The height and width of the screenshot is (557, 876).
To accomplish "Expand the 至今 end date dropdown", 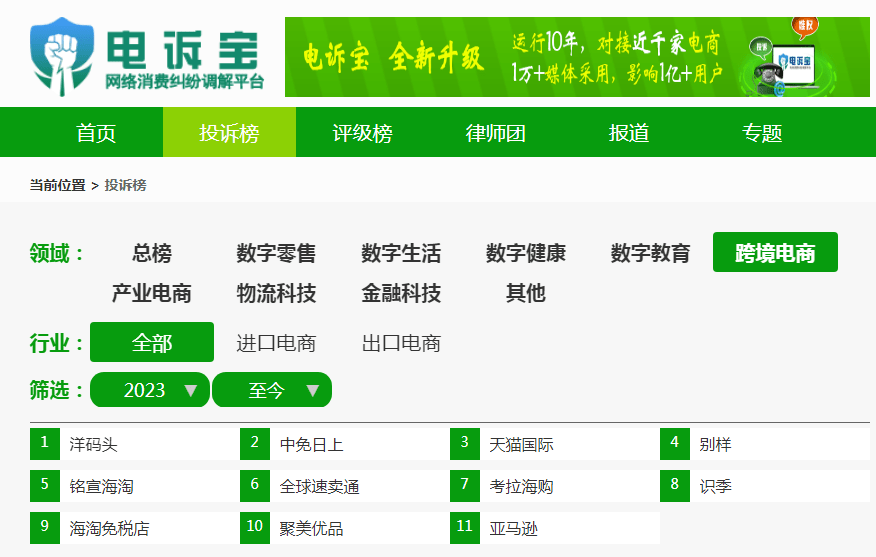I will [x=272, y=390].
